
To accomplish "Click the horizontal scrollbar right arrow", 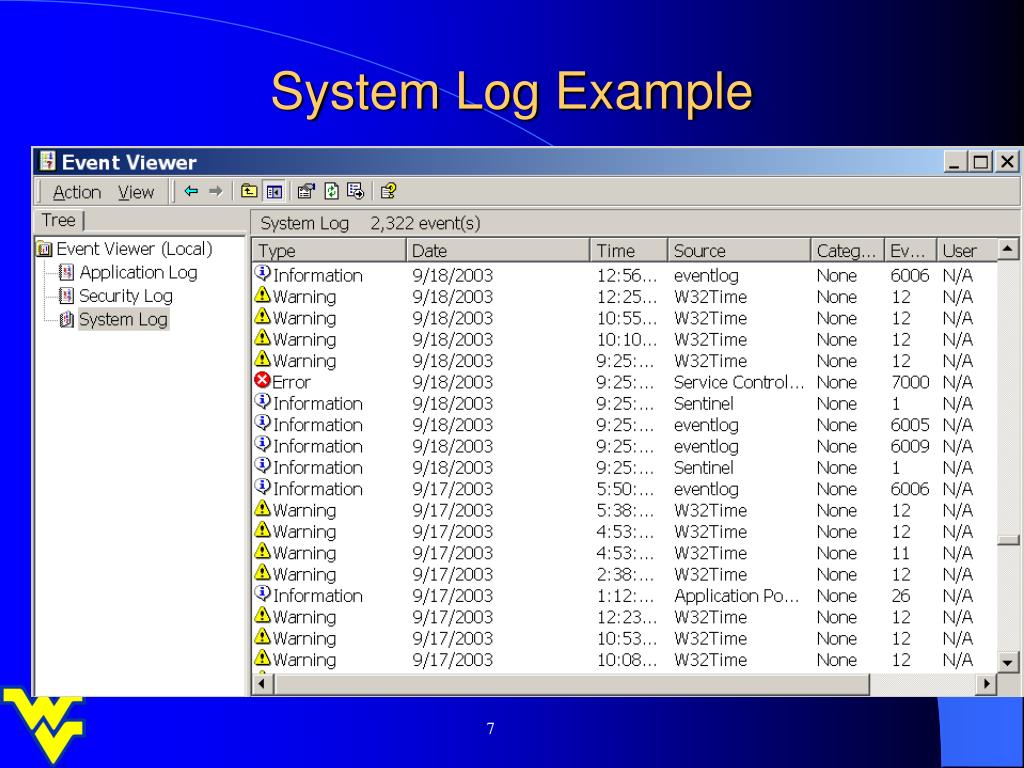I will [x=987, y=684].
